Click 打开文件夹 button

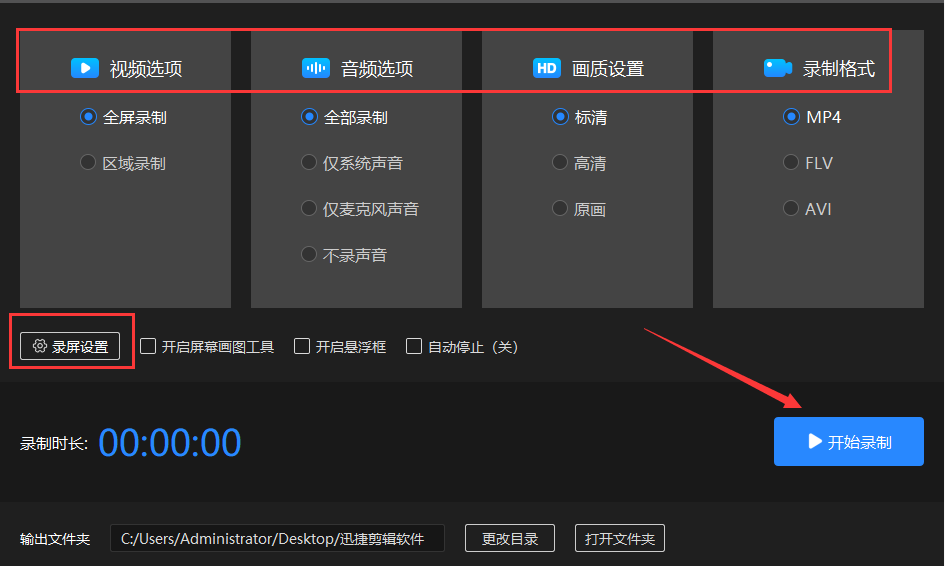coord(620,538)
